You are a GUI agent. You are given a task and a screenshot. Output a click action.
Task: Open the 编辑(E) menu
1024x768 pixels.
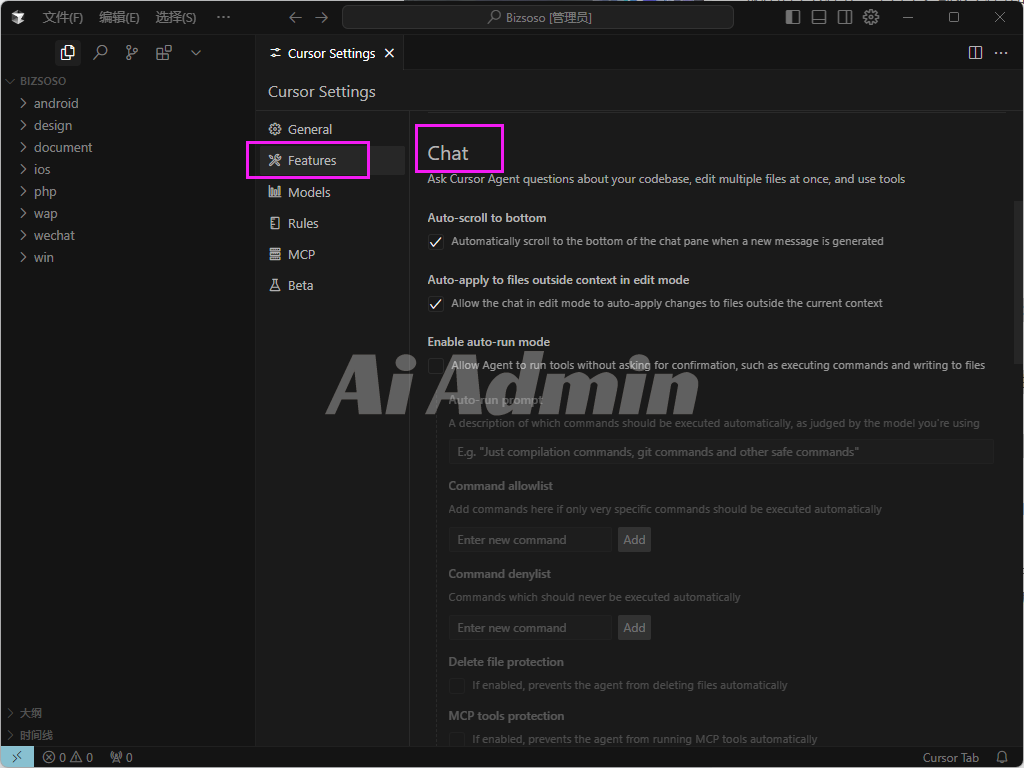point(119,18)
